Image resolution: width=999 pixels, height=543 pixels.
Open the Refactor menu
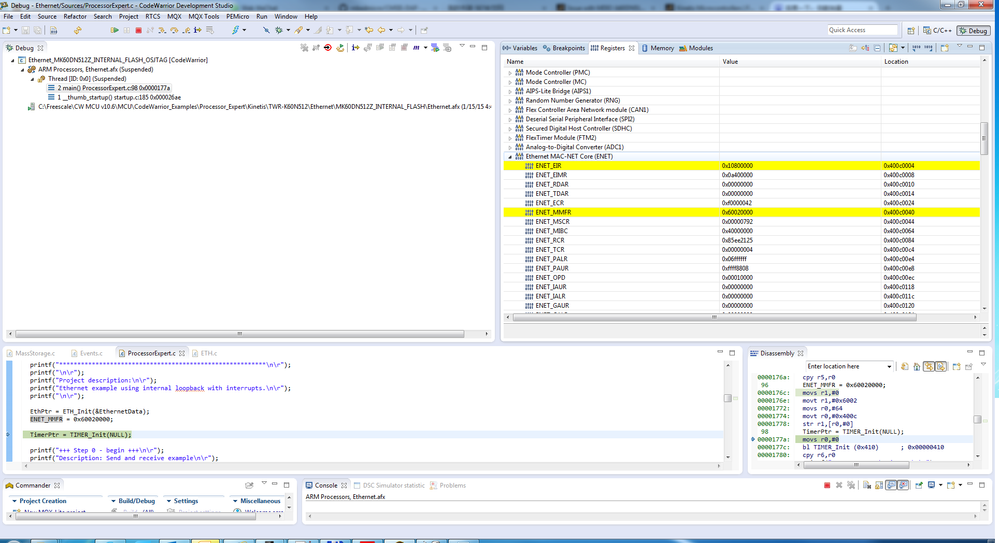click(x=75, y=17)
